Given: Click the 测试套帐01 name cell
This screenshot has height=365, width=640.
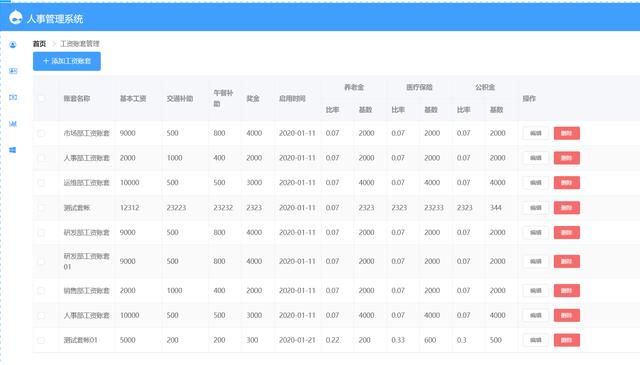Looking at the screenshot, I should click(x=80, y=340).
